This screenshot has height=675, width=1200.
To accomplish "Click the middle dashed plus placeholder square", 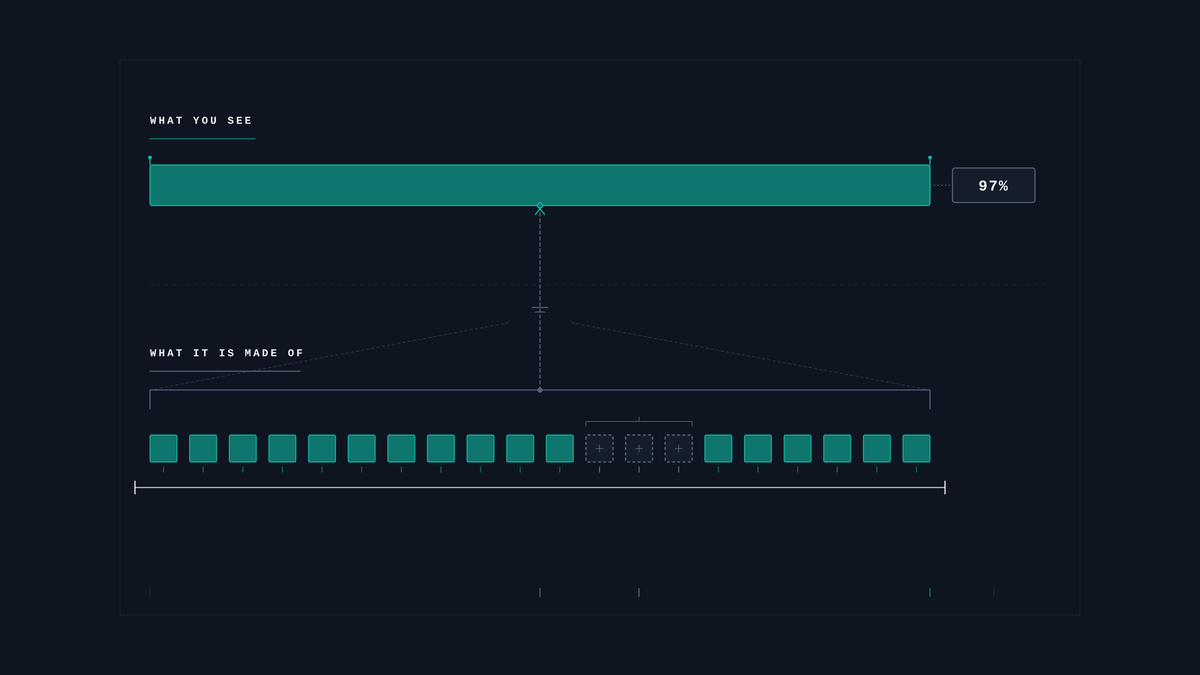I will coord(639,448).
